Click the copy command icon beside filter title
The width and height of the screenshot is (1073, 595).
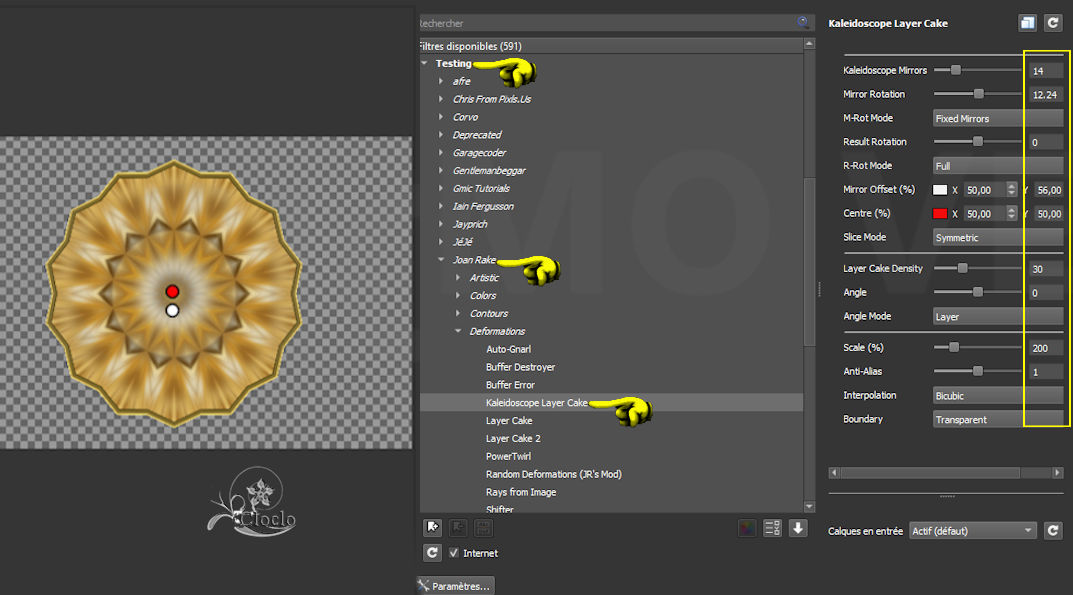1027,23
